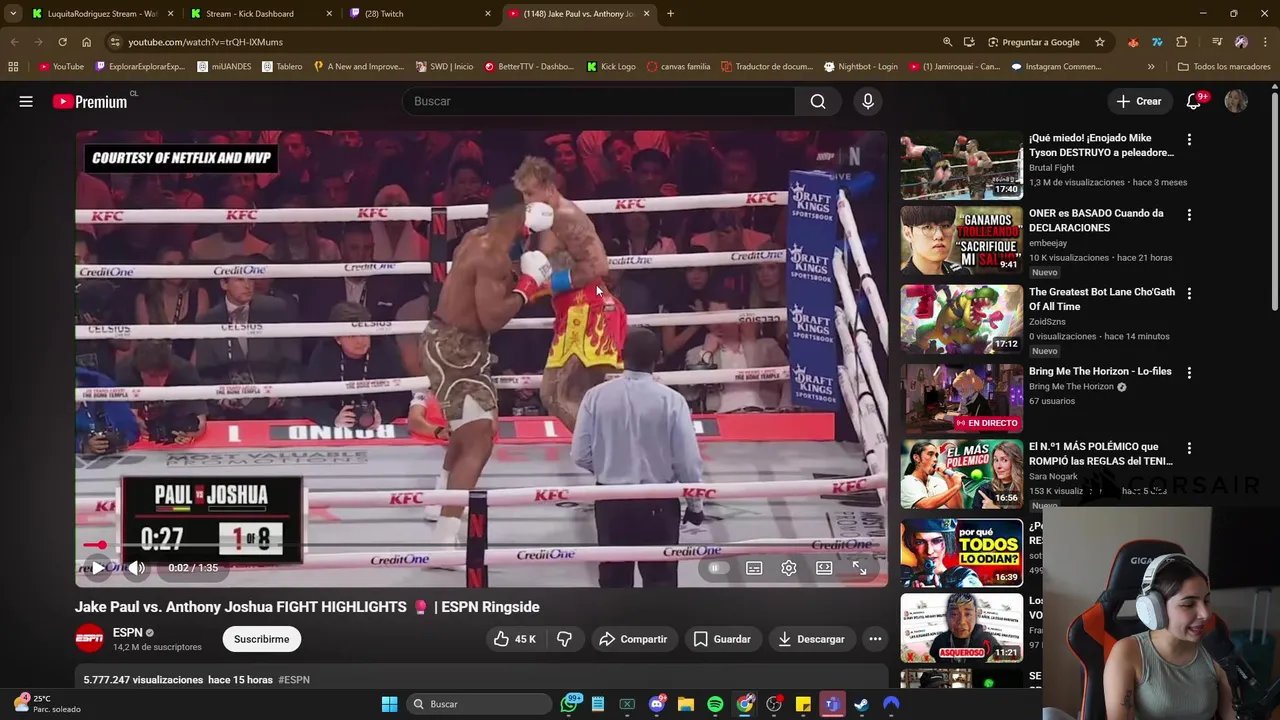This screenshot has height=720, width=1280.
Task: Like the video with 45 K likes
Action: click(x=514, y=639)
